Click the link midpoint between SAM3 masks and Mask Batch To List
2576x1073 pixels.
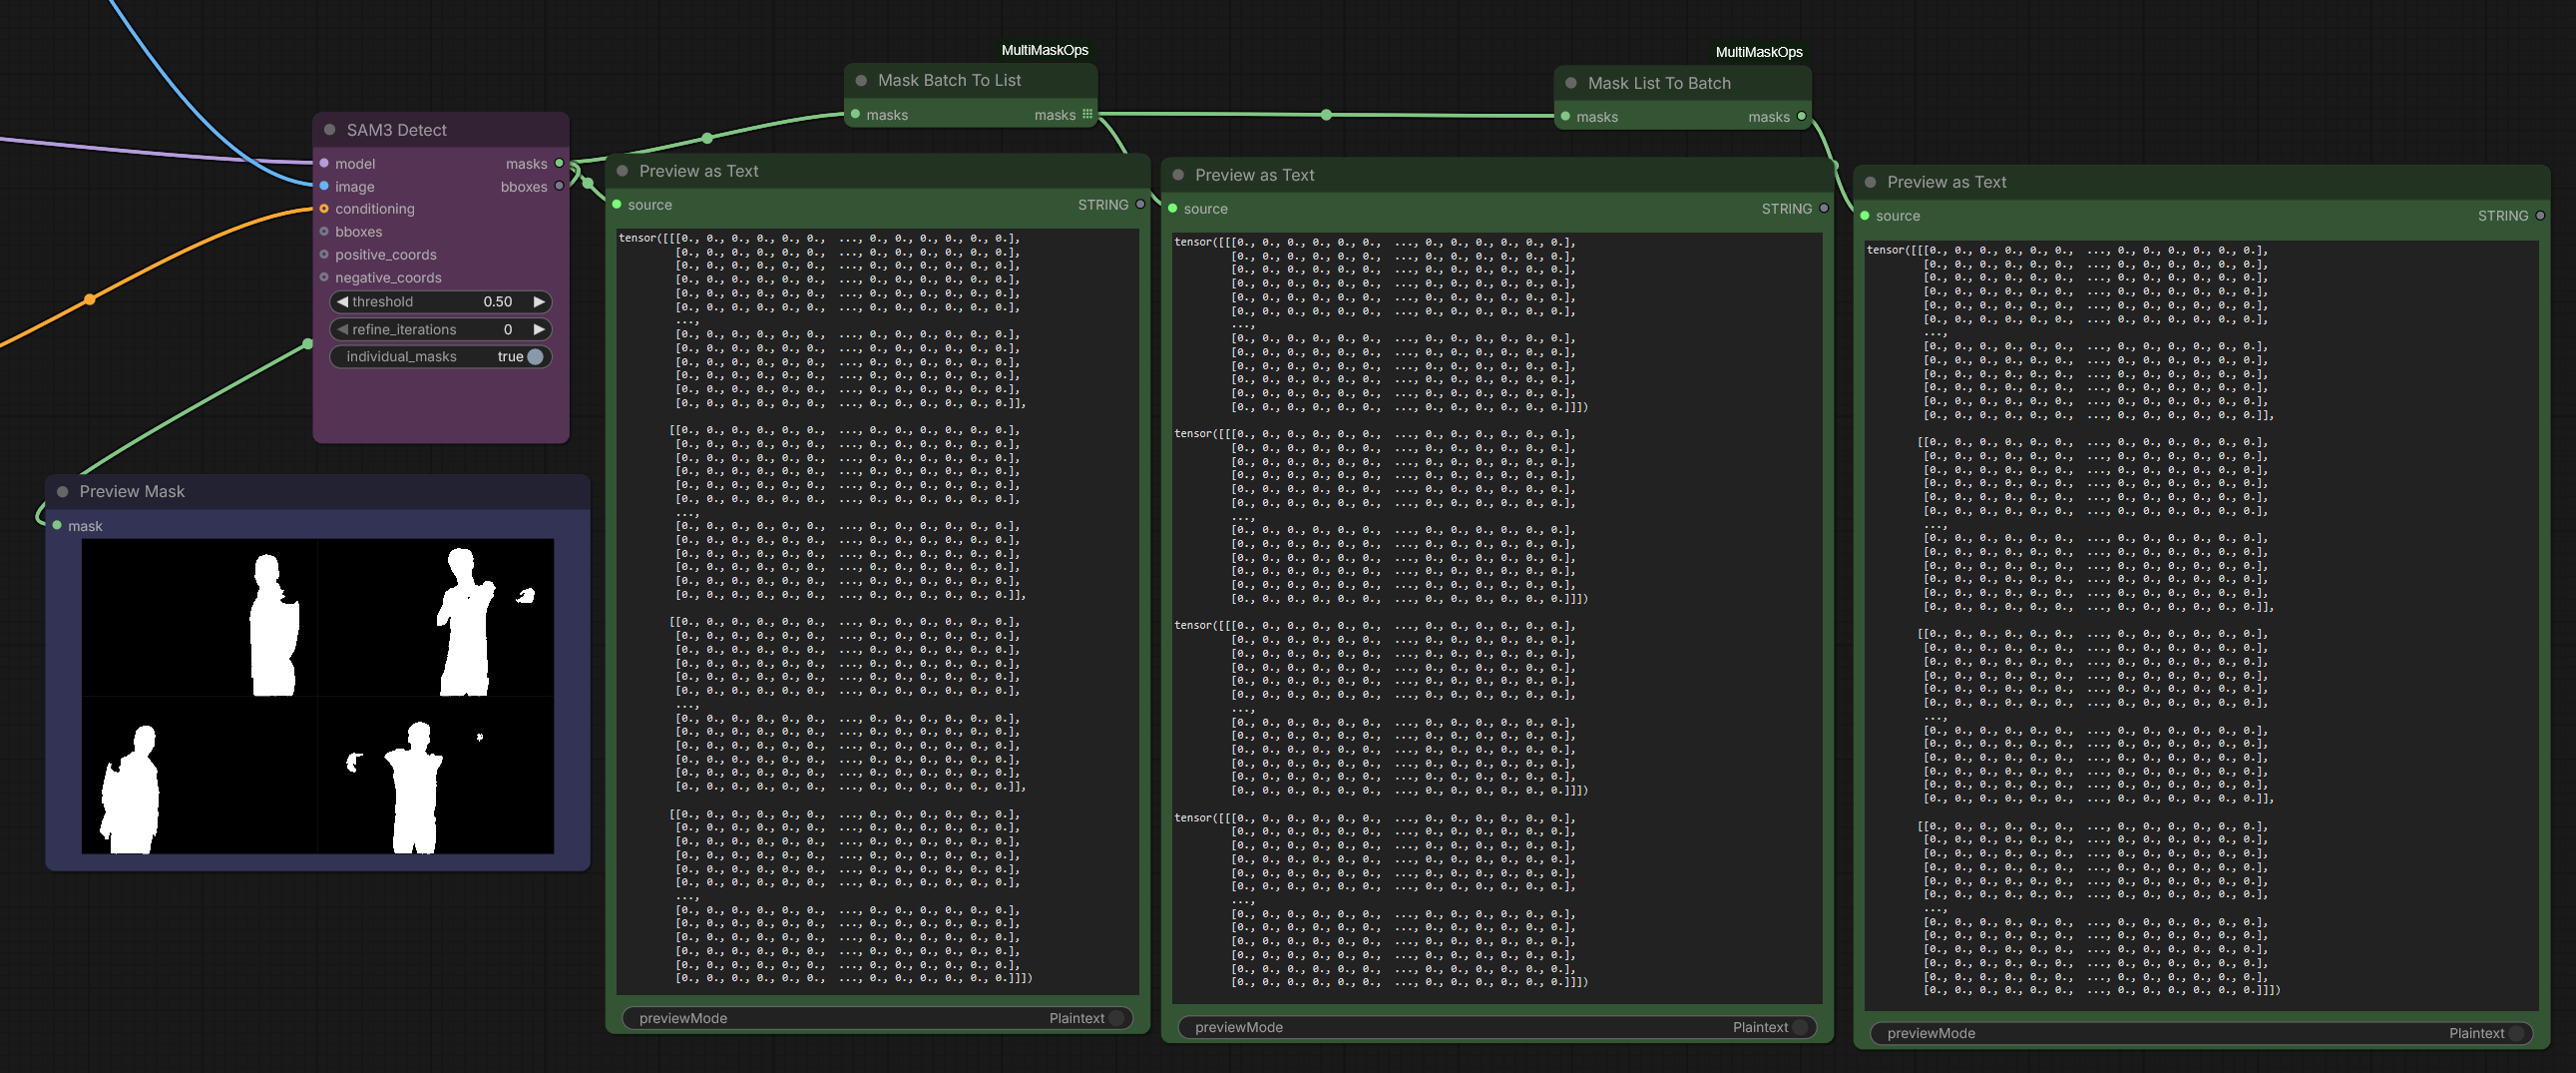(x=707, y=137)
